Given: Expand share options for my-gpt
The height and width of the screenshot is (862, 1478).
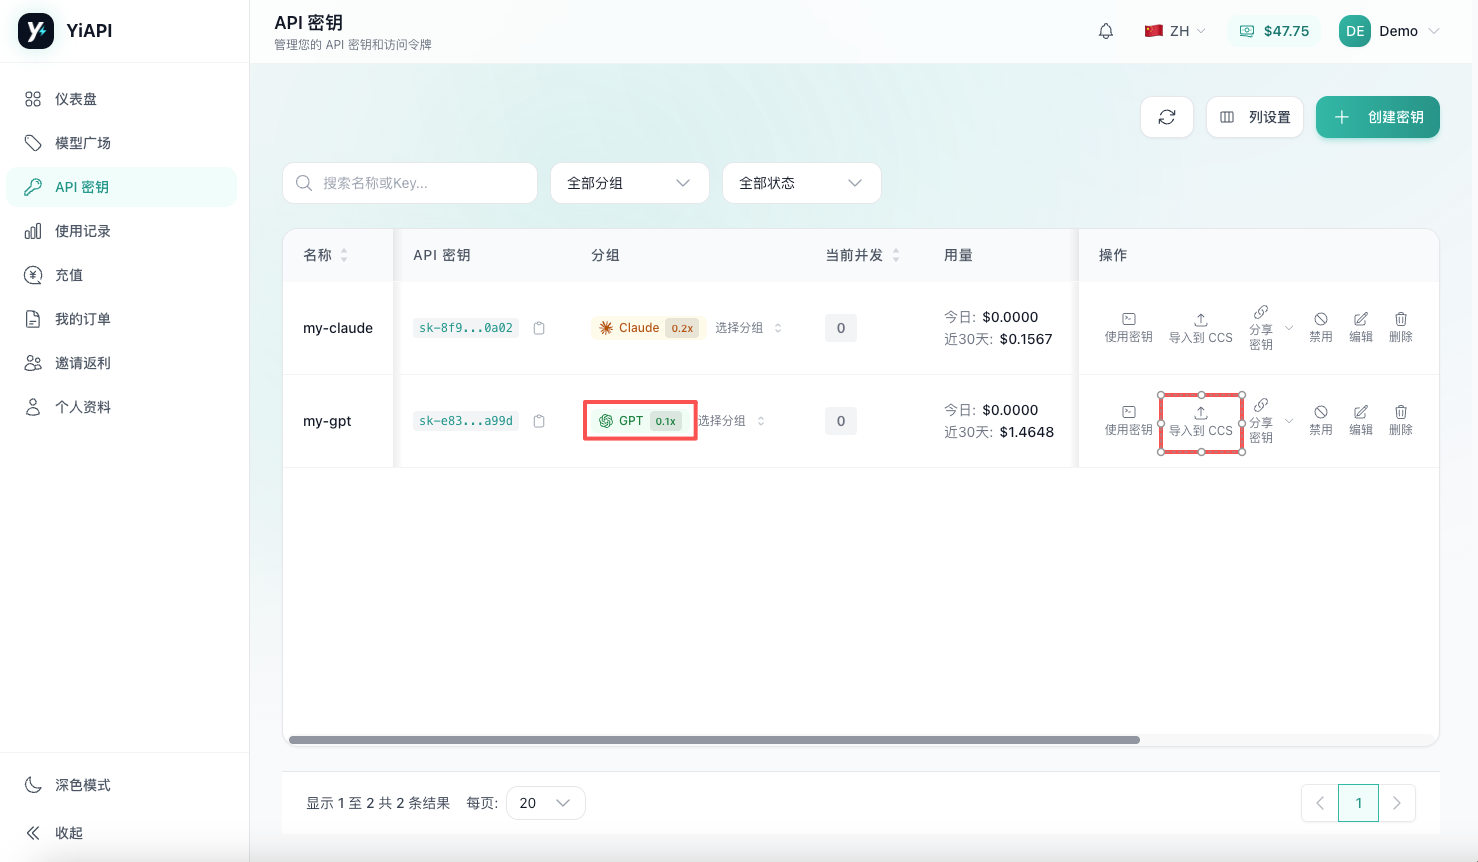Looking at the screenshot, I should click(x=1289, y=421).
